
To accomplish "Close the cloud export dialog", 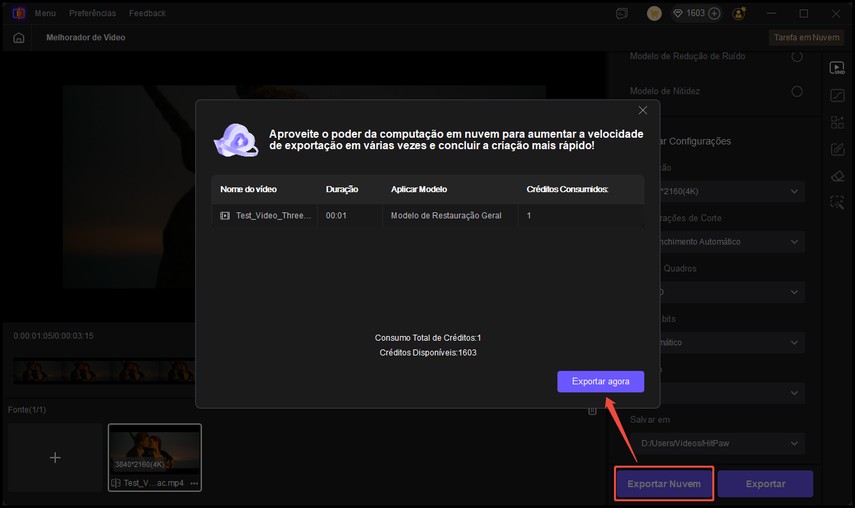I will (643, 111).
